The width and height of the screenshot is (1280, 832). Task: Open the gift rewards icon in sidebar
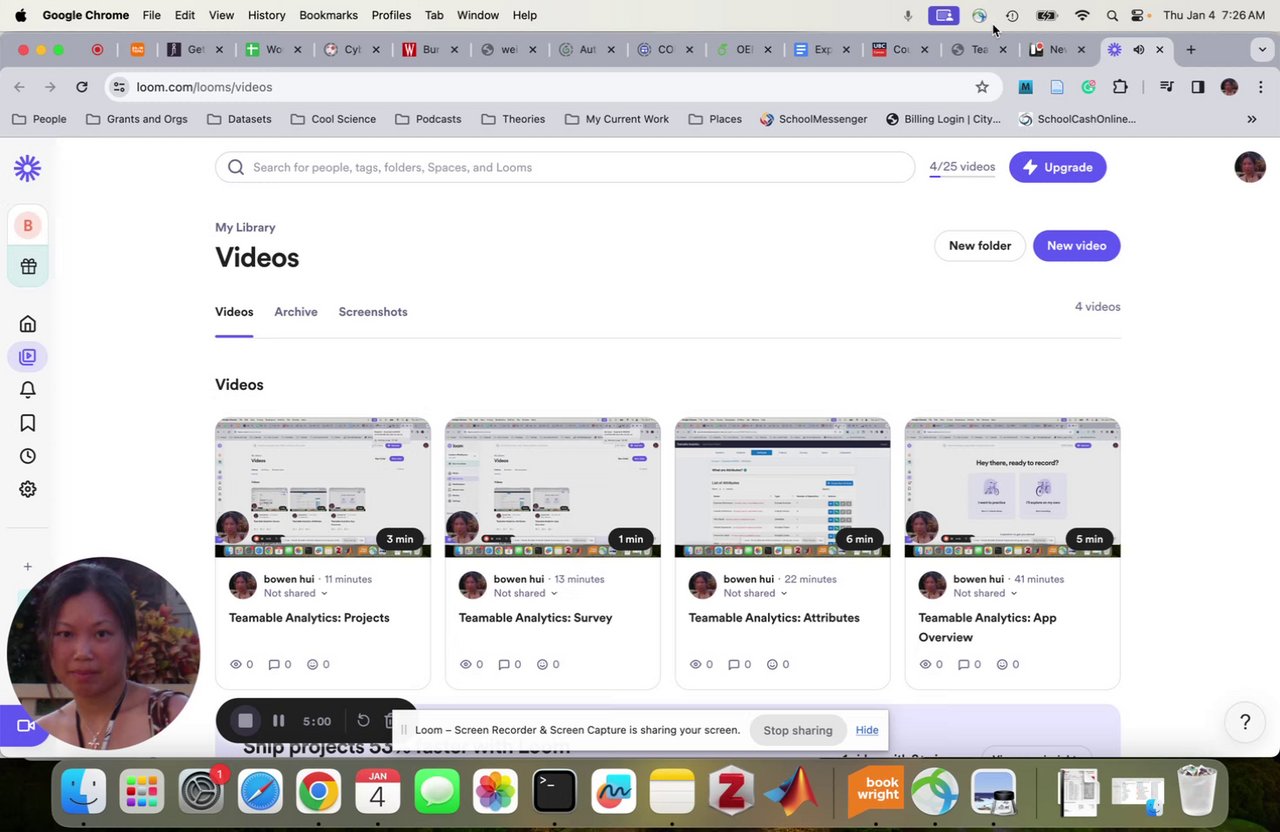pos(28,267)
